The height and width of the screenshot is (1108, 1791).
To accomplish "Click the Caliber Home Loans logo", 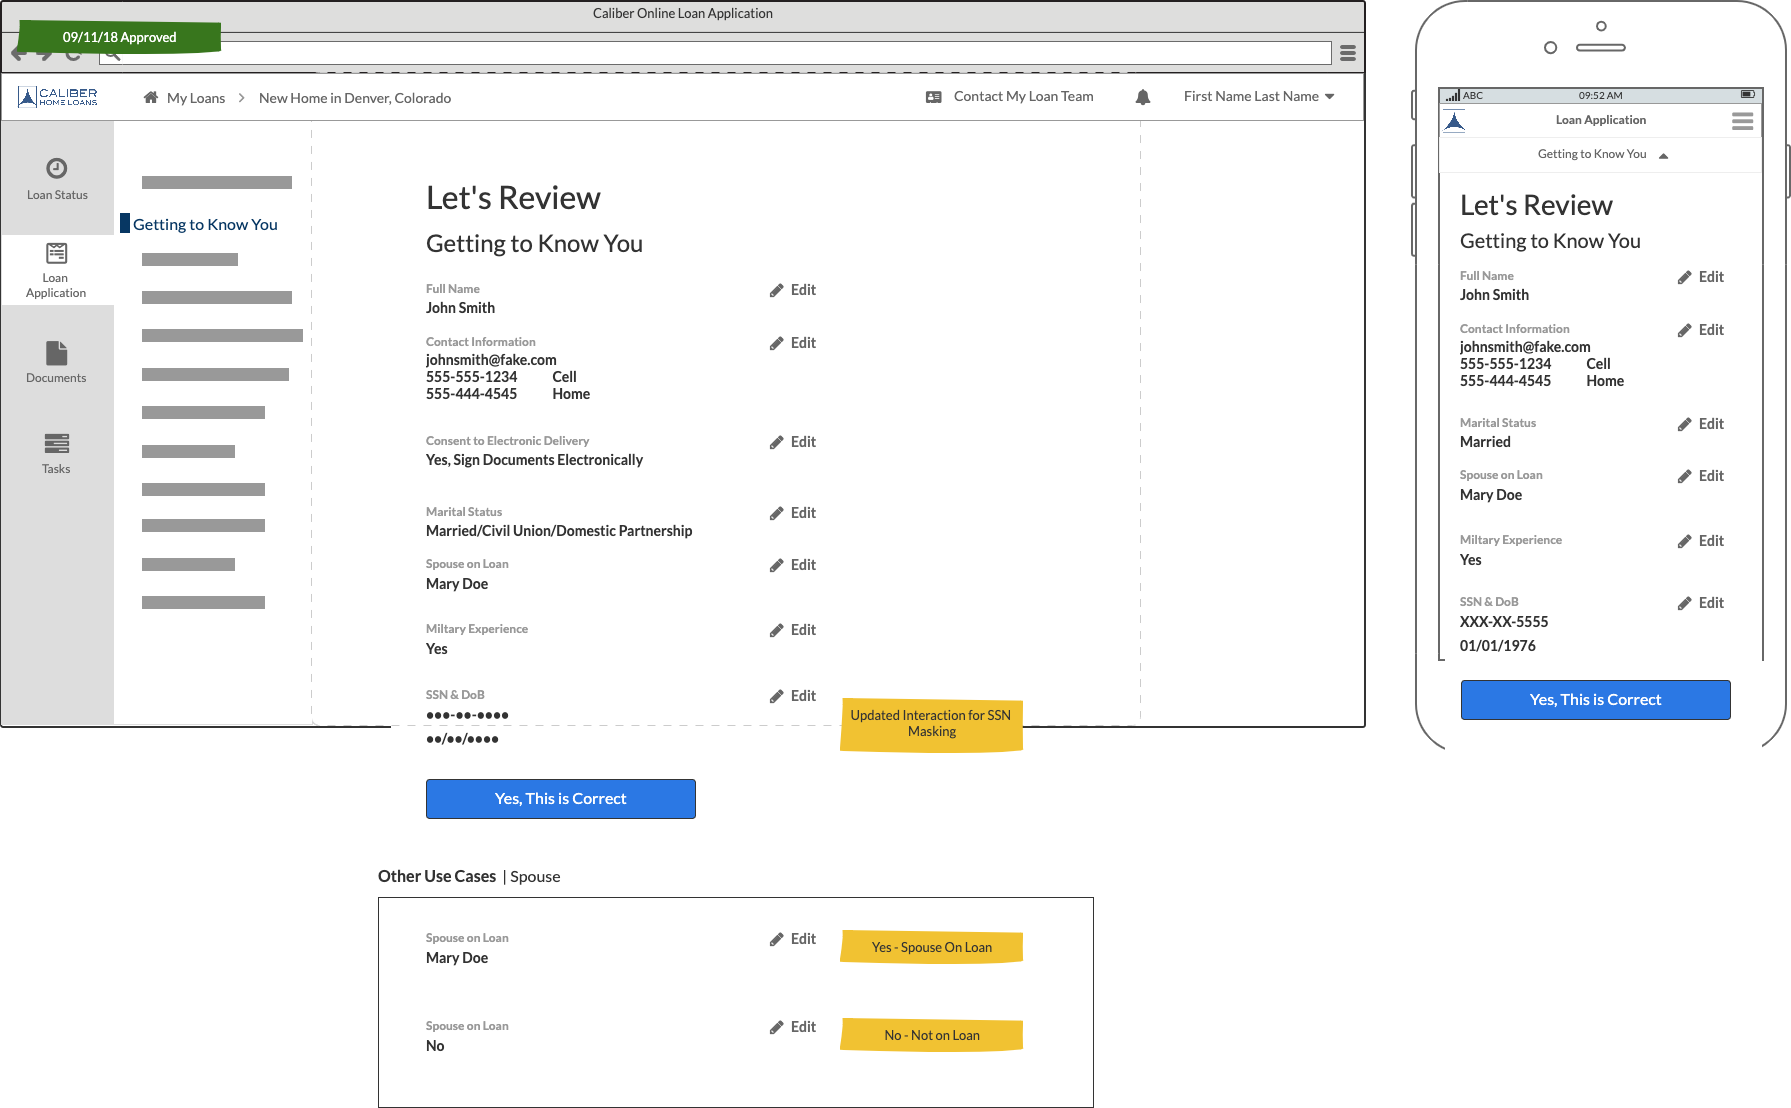I will (58, 97).
